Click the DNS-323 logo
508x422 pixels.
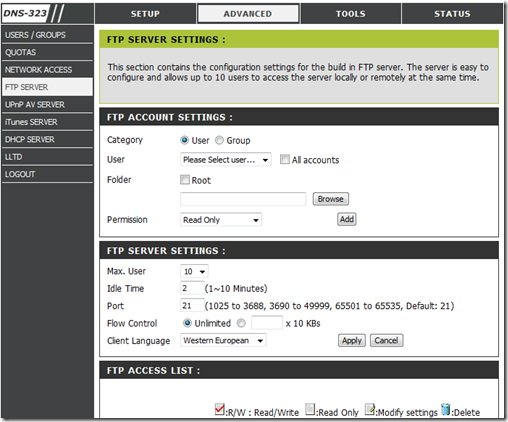coord(25,14)
